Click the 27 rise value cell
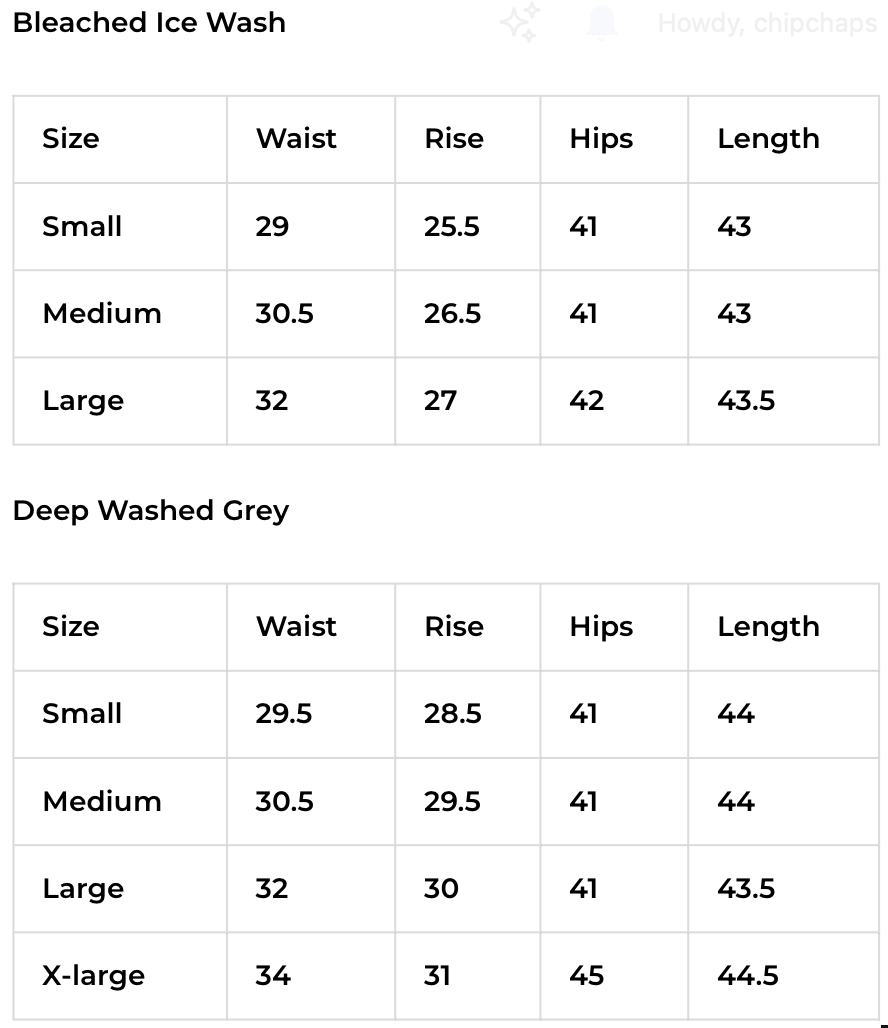The width and height of the screenshot is (888, 1028). pyautogui.click(x=441, y=401)
